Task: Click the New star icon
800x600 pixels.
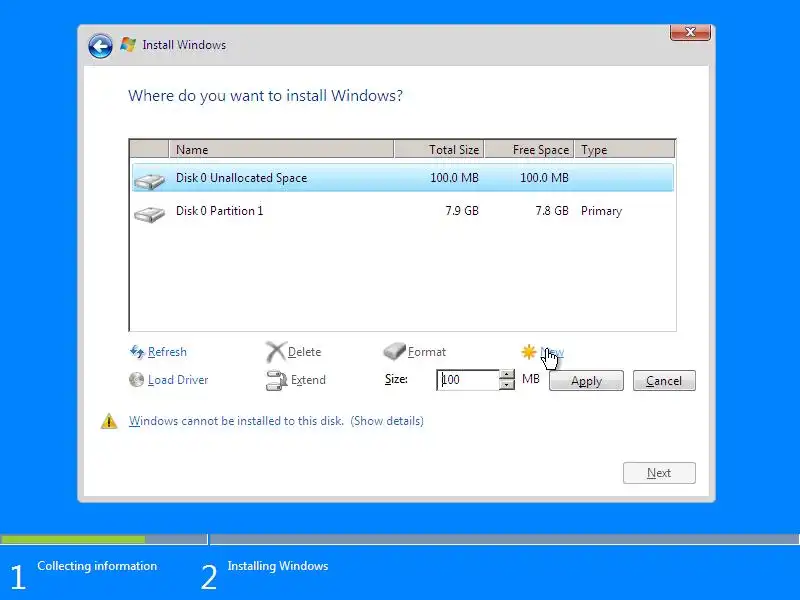Action: click(x=529, y=352)
